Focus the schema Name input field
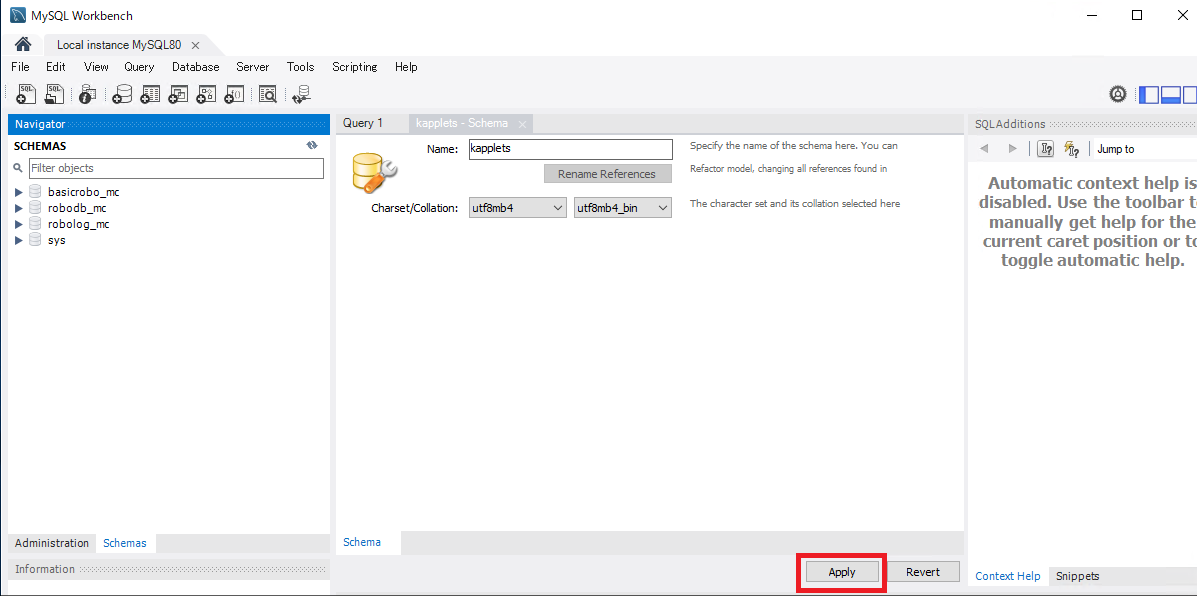 click(x=570, y=149)
